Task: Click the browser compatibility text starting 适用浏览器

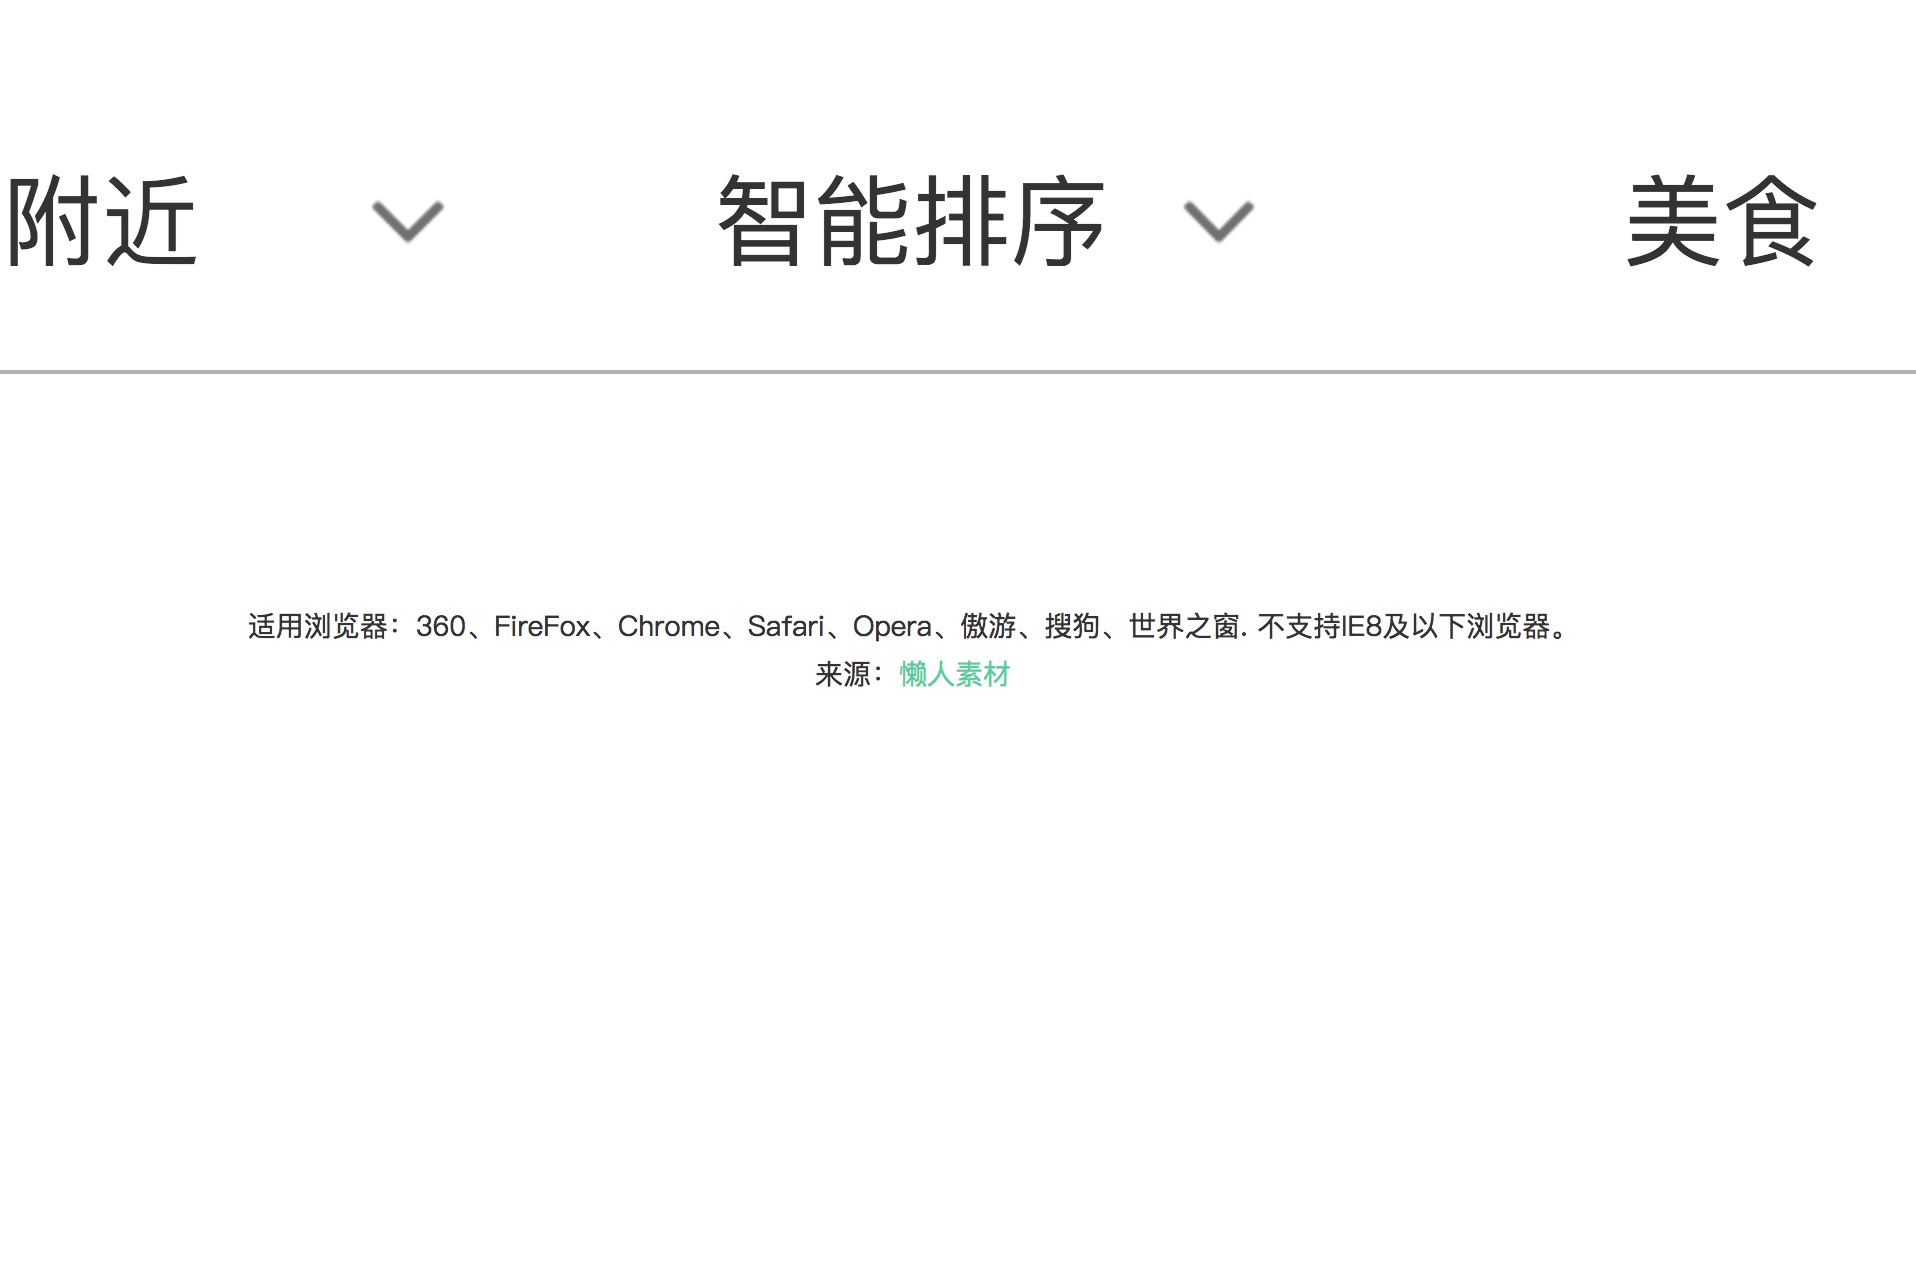Action: point(910,627)
